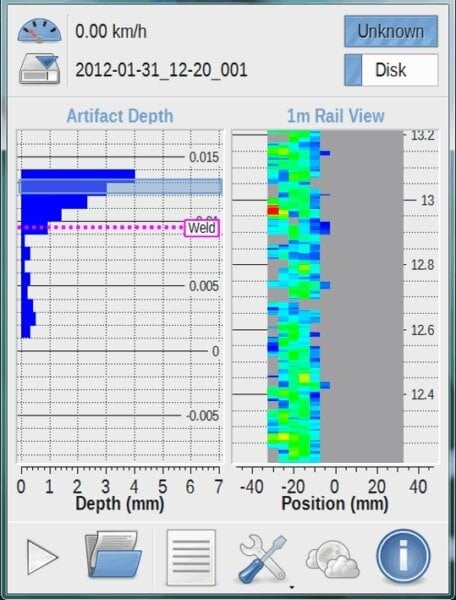456x600 pixels.
Task: Select the 0.00 km/h speed reading
Action: point(111,31)
